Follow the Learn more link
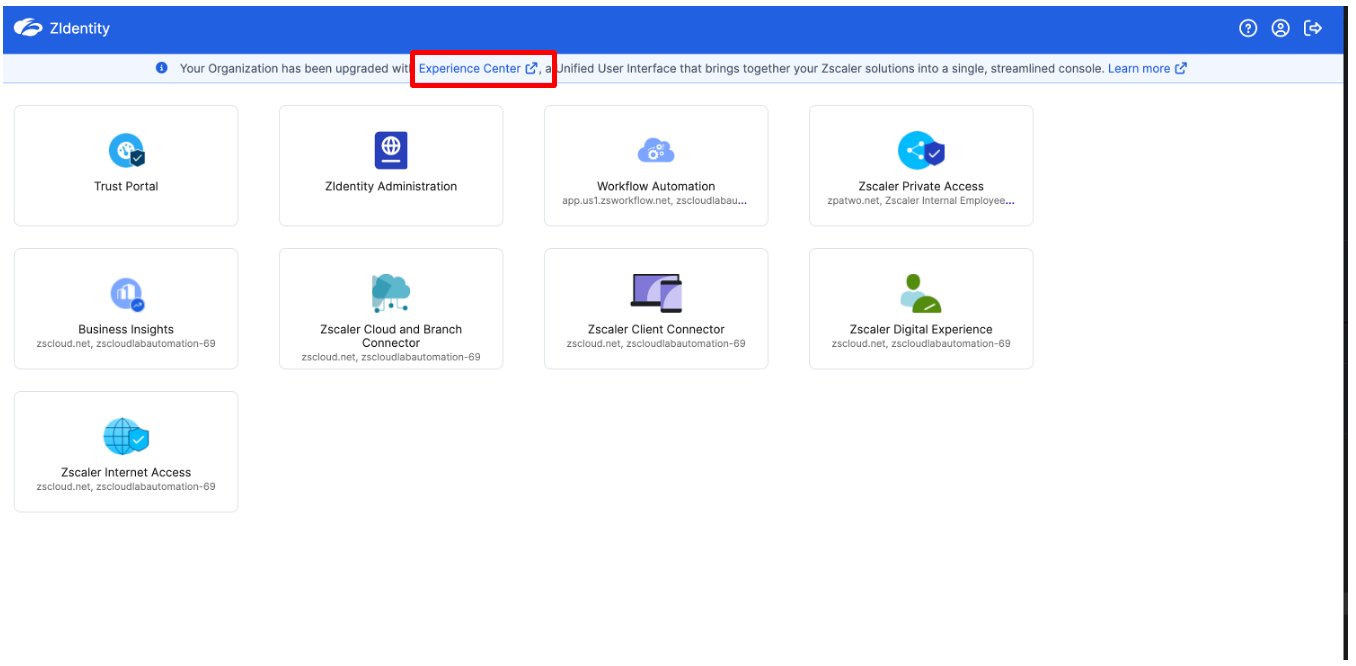The width and height of the screenshot is (1356, 666). (x=1139, y=68)
